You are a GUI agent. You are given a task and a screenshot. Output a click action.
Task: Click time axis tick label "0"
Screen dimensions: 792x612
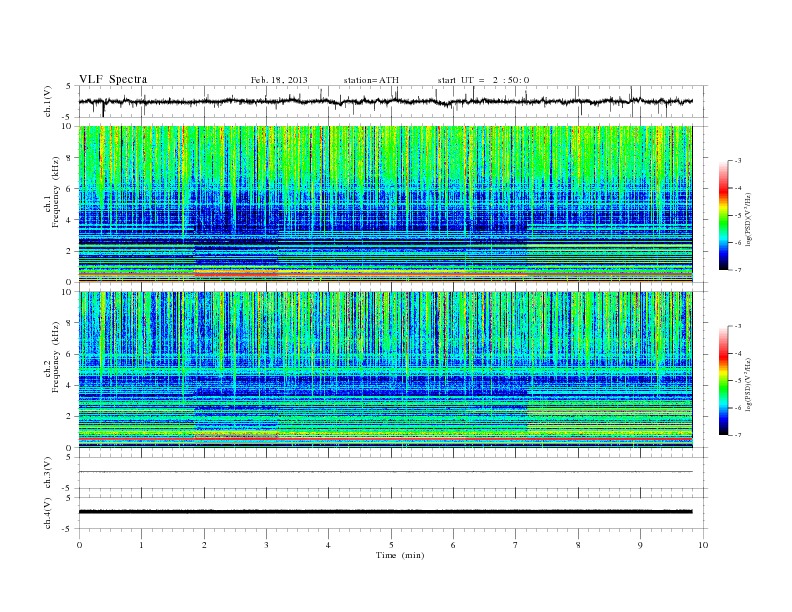79,545
